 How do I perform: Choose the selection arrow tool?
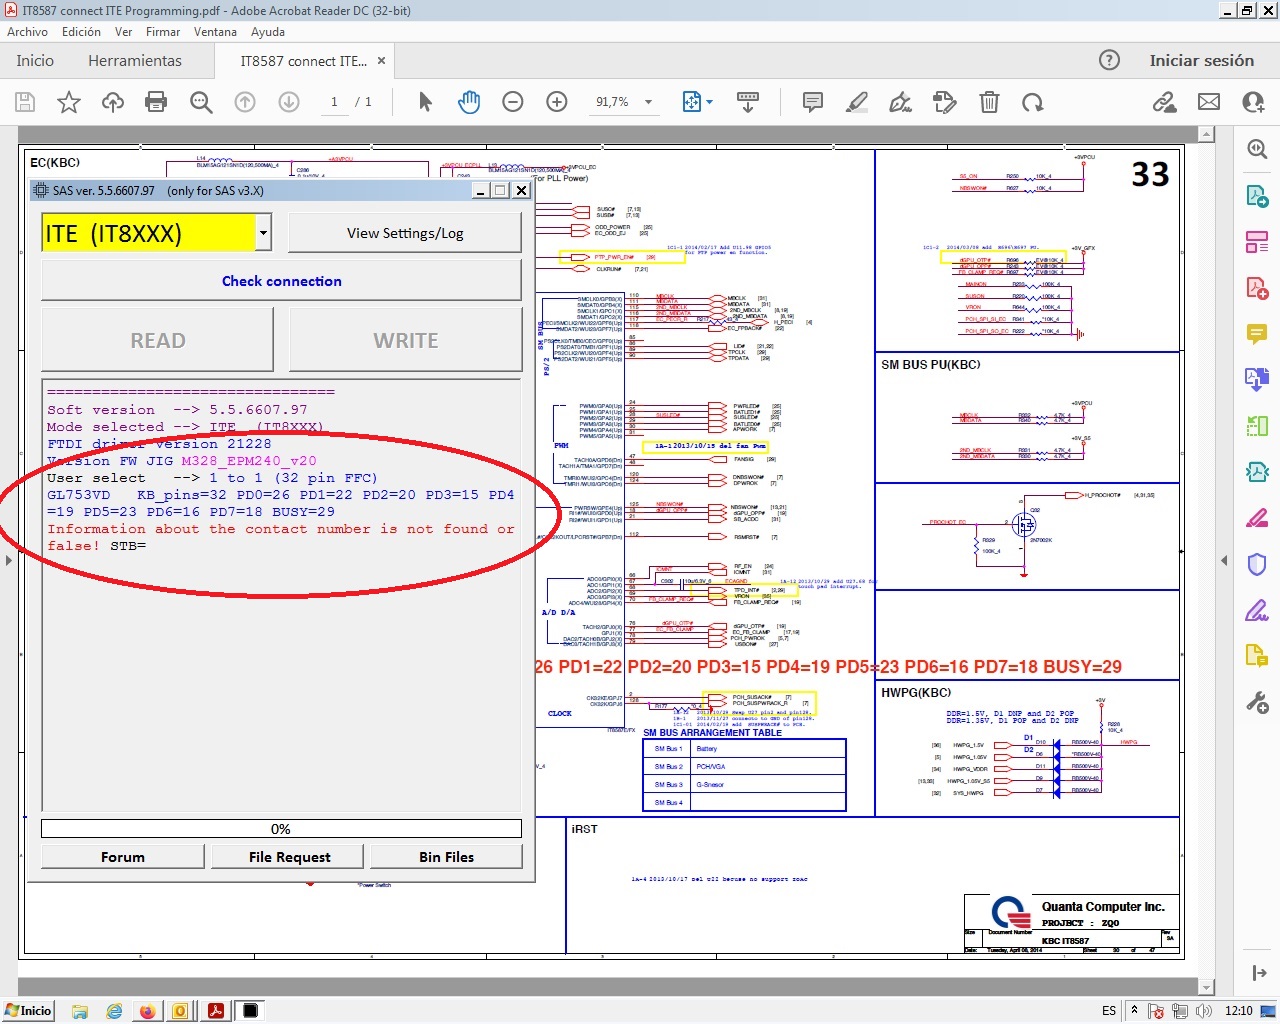point(425,102)
